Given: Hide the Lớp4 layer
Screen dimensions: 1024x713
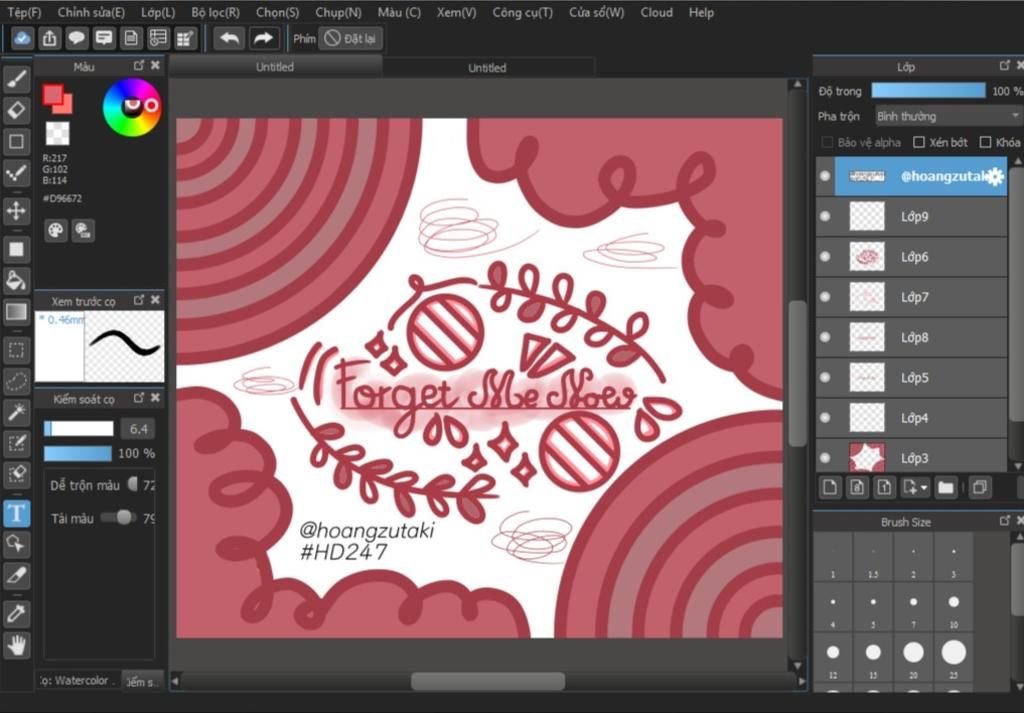Looking at the screenshot, I should tap(825, 418).
